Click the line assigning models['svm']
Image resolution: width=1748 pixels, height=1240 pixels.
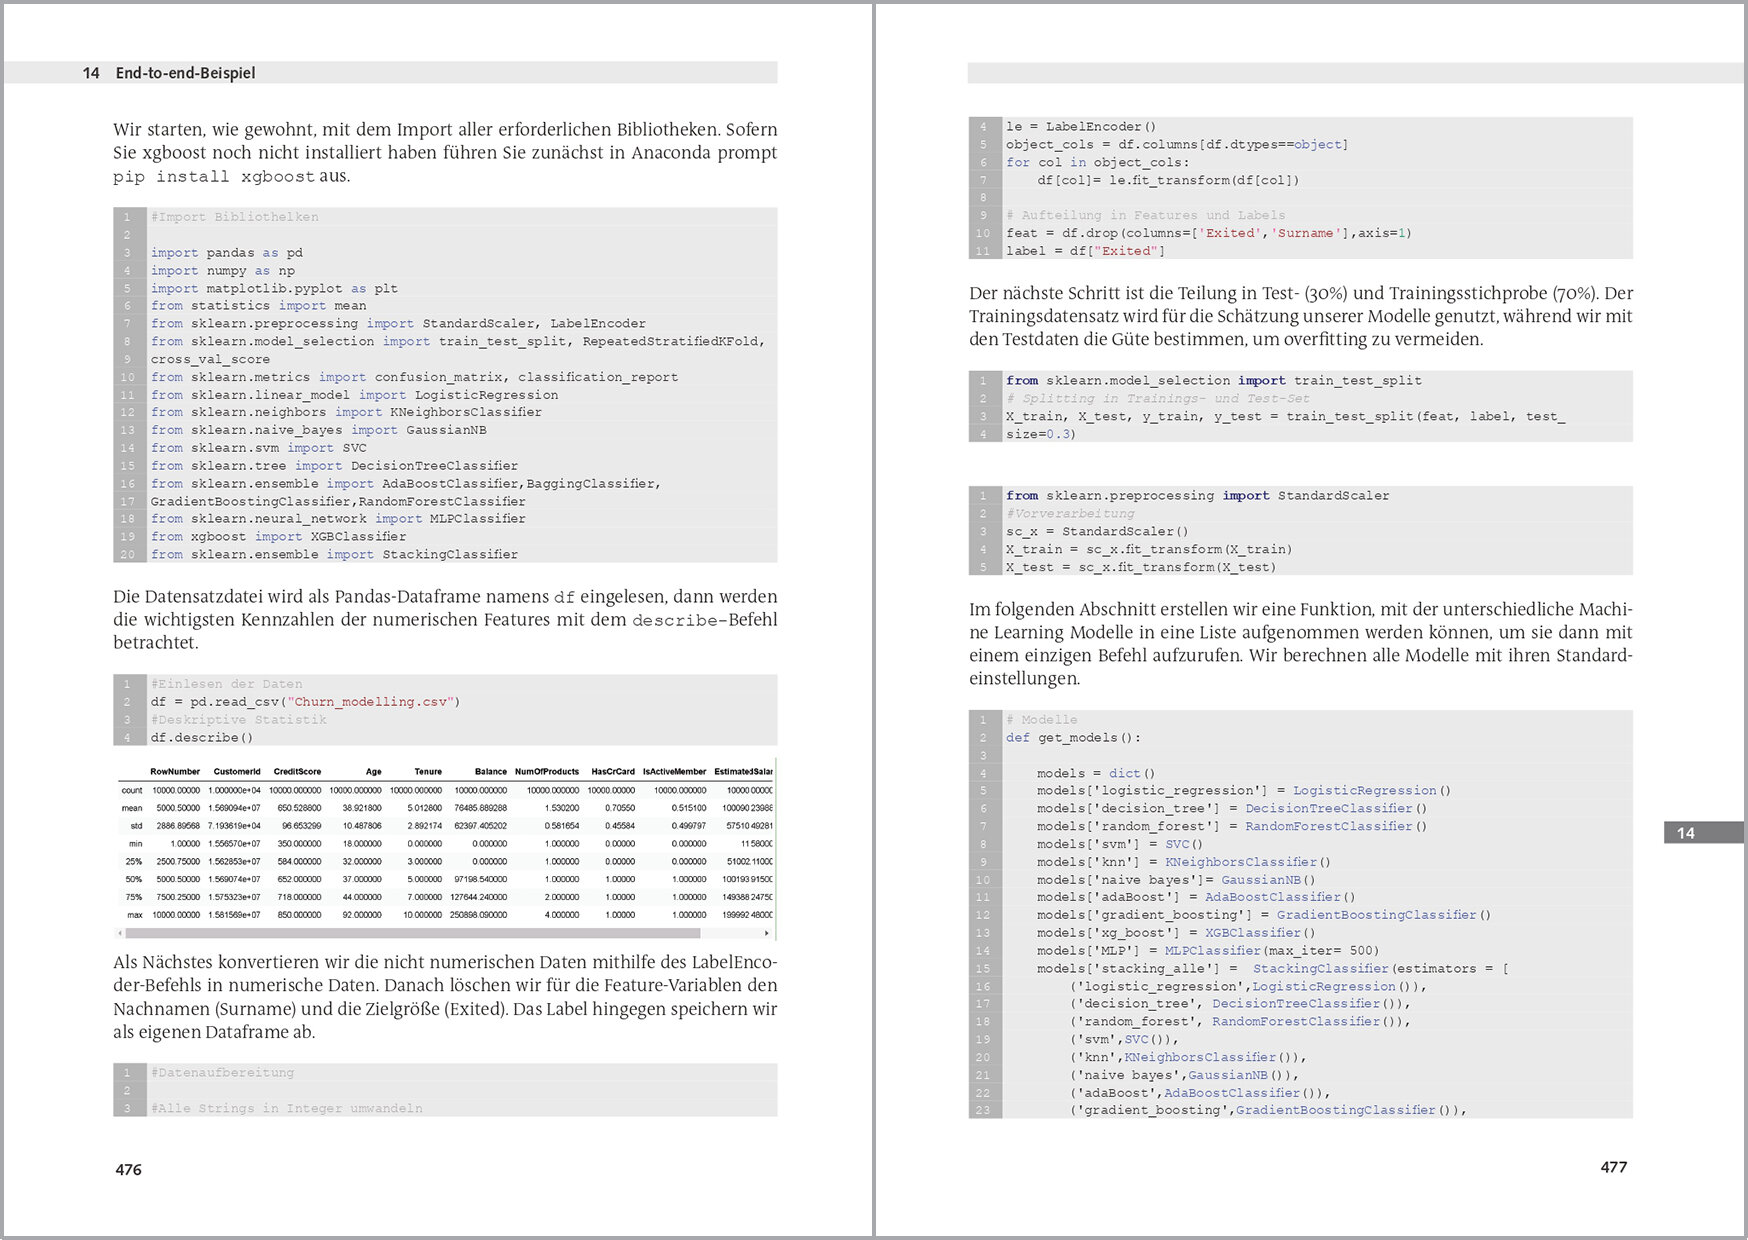[x=1120, y=845]
